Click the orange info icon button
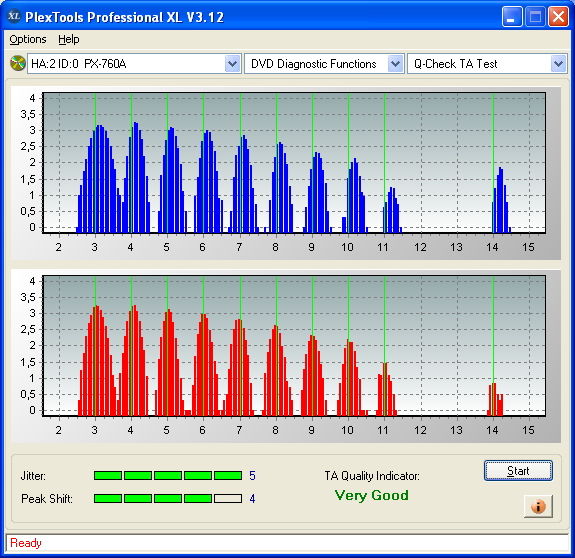The width and height of the screenshot is (575, 558). point(538,506)
